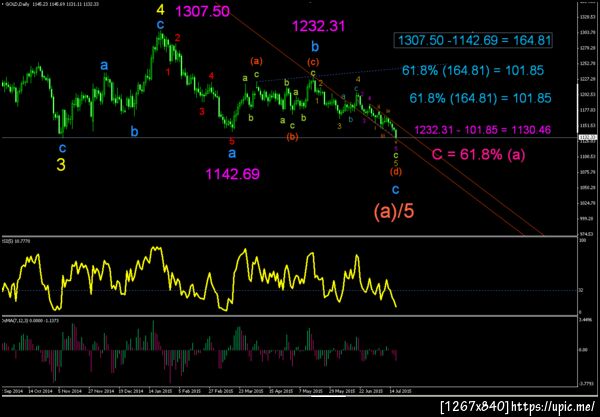
Task: Click the magenta 1307.50 price label
Action: pyautogui.click(x=202, y=11)
